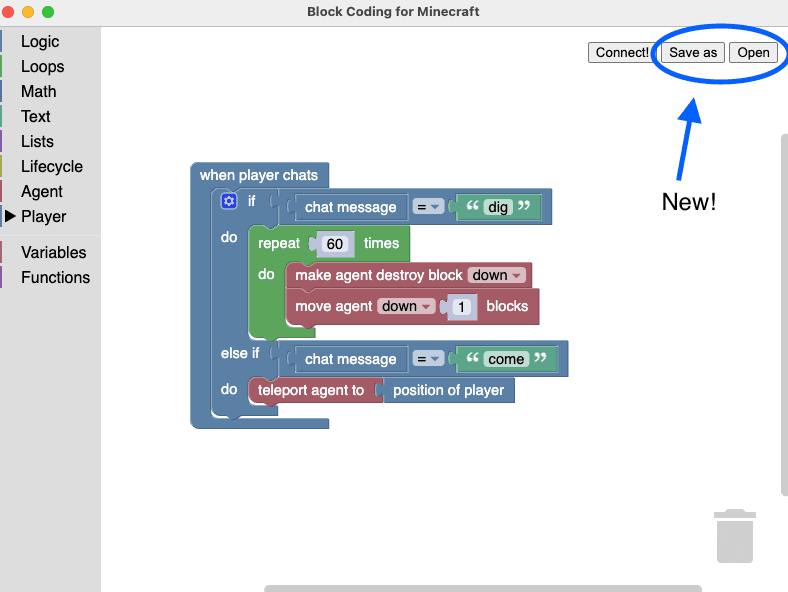Expand the move agent direction dropdown

click(x=406, y=307)
